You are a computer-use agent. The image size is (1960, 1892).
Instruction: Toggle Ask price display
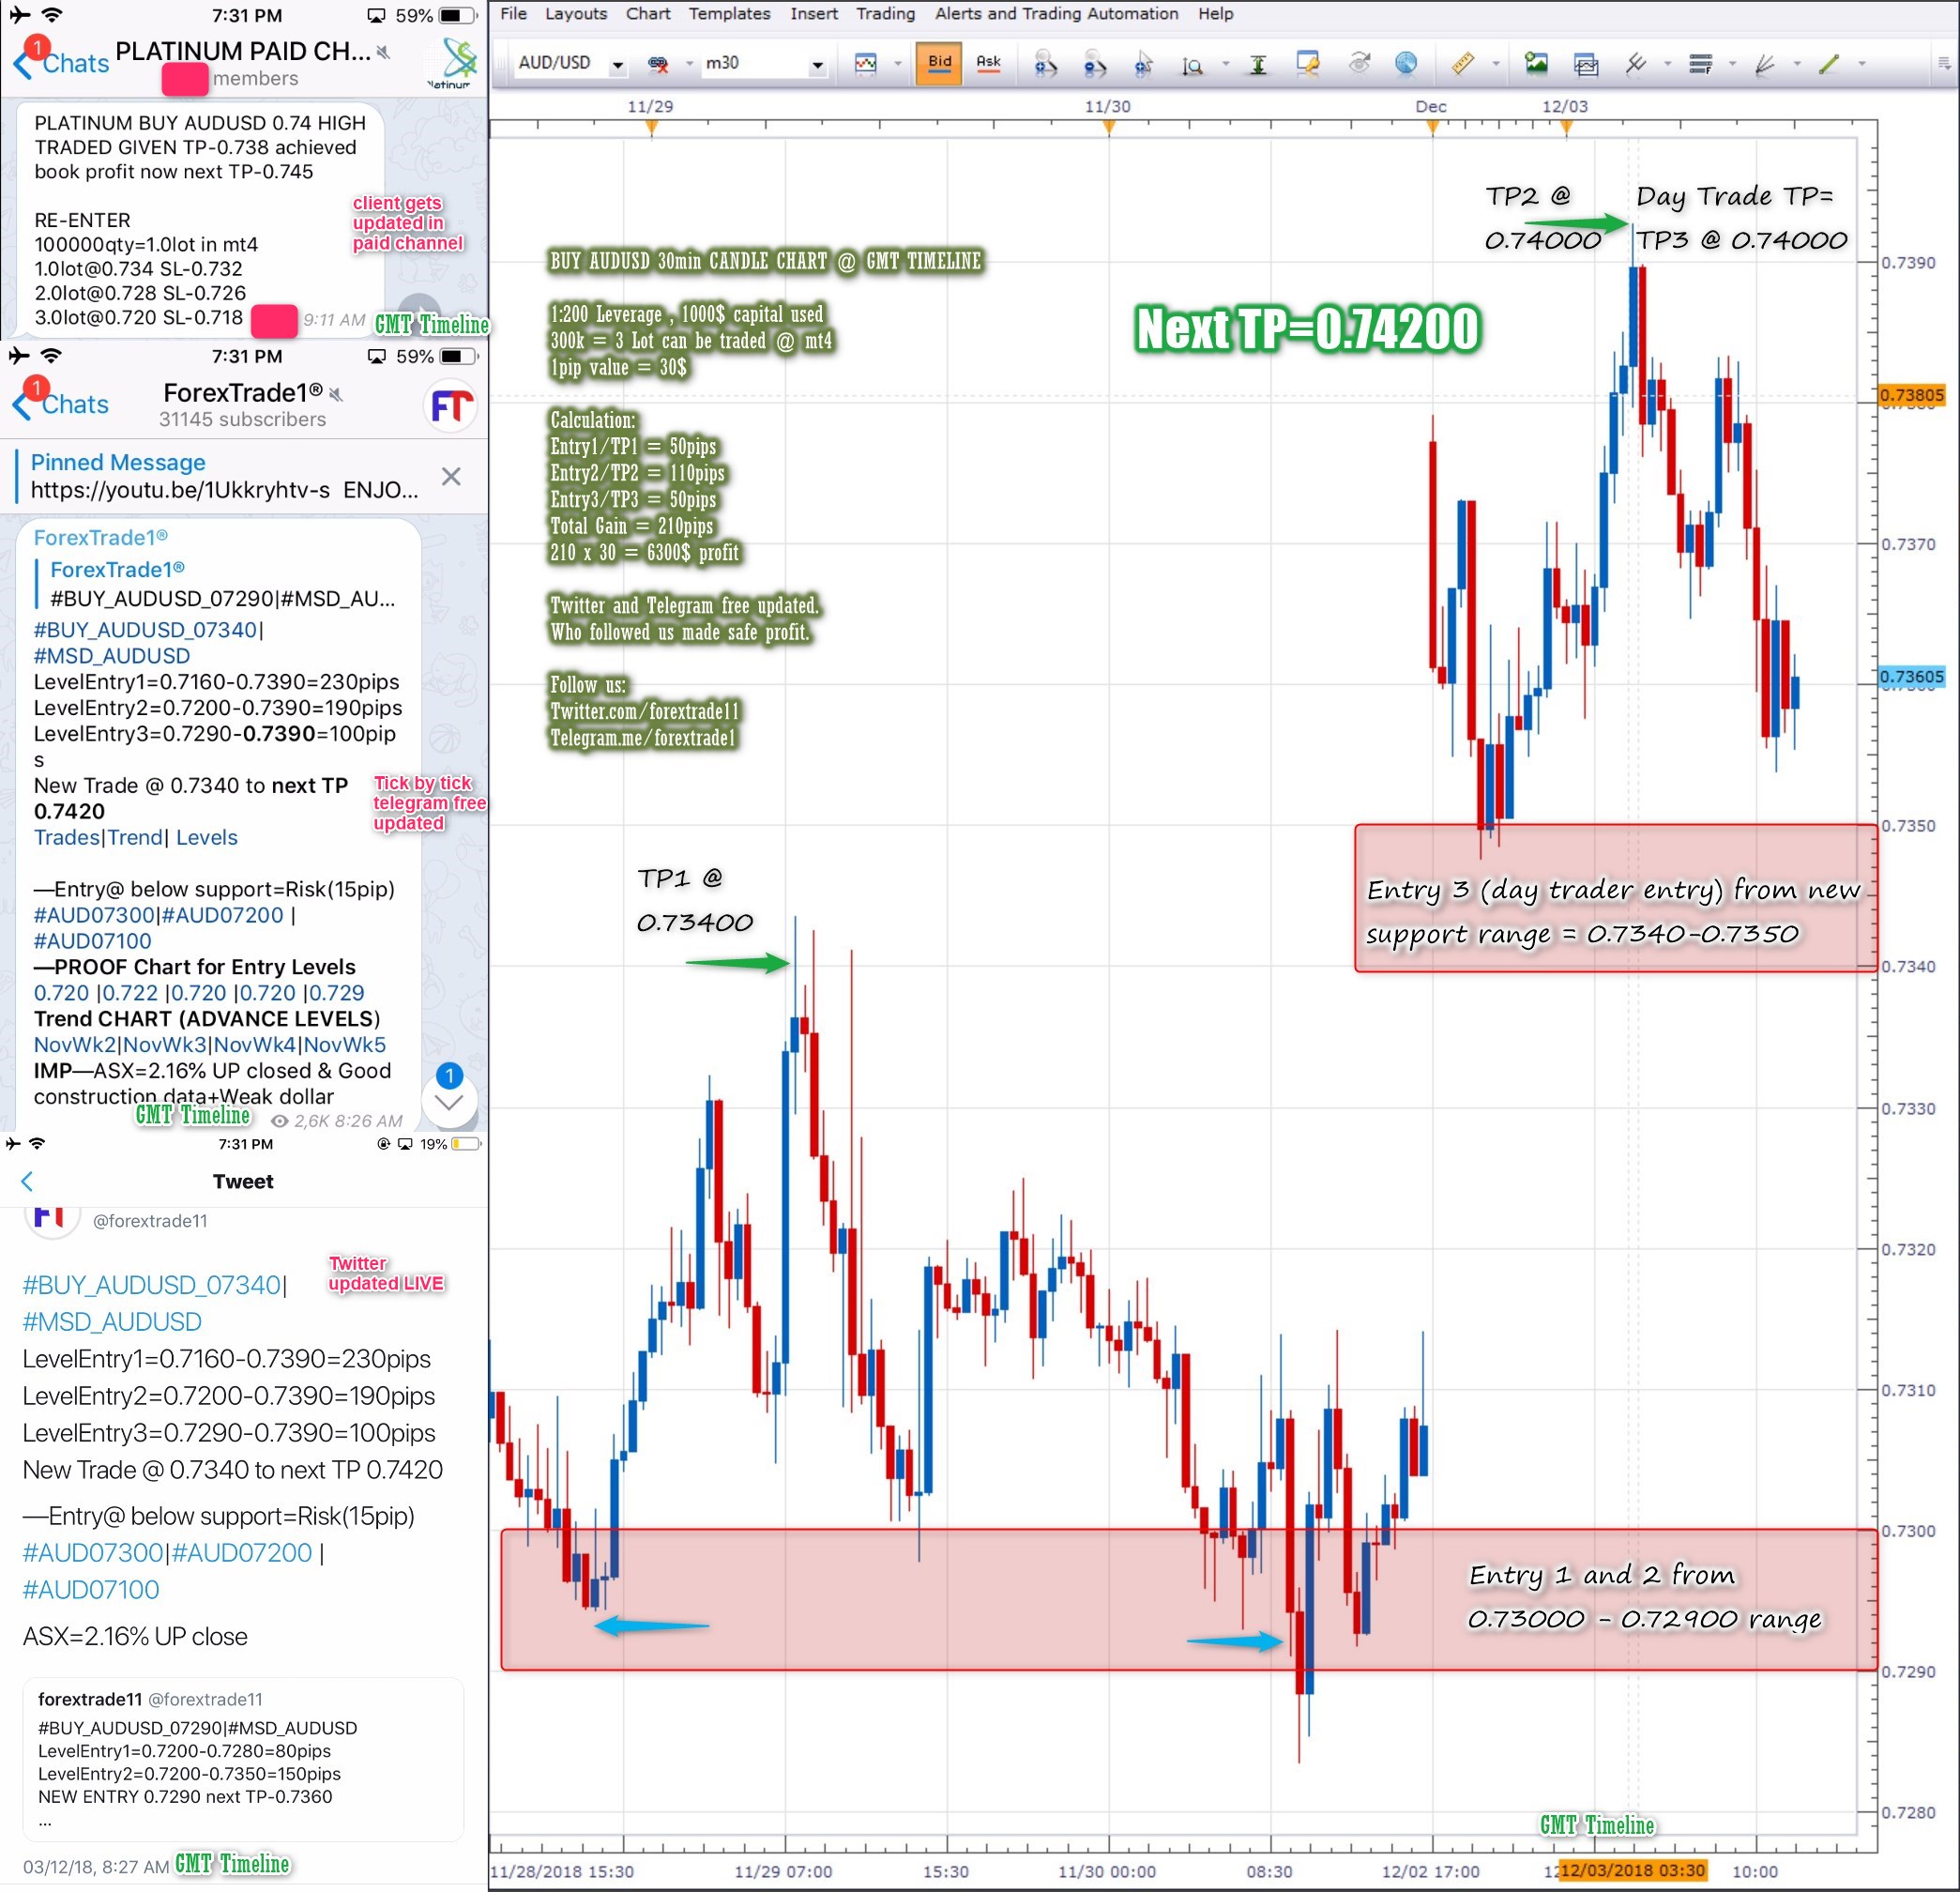[988, 64]
